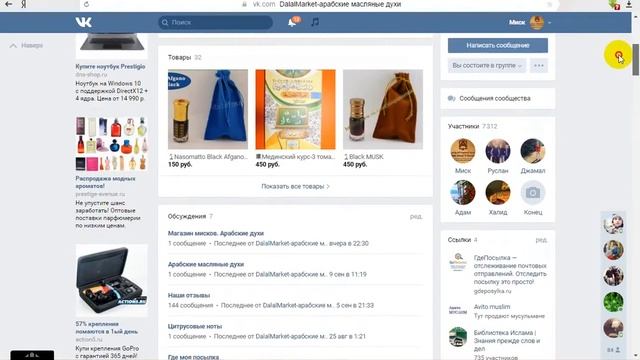Open Nasomatto Black Afgano product thumbnail

tap(208, 109)
